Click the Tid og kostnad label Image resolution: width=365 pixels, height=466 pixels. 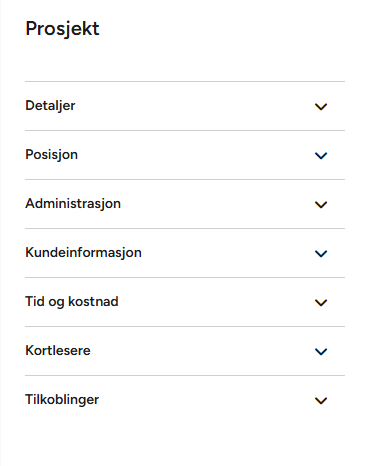(x=72, y=302)
